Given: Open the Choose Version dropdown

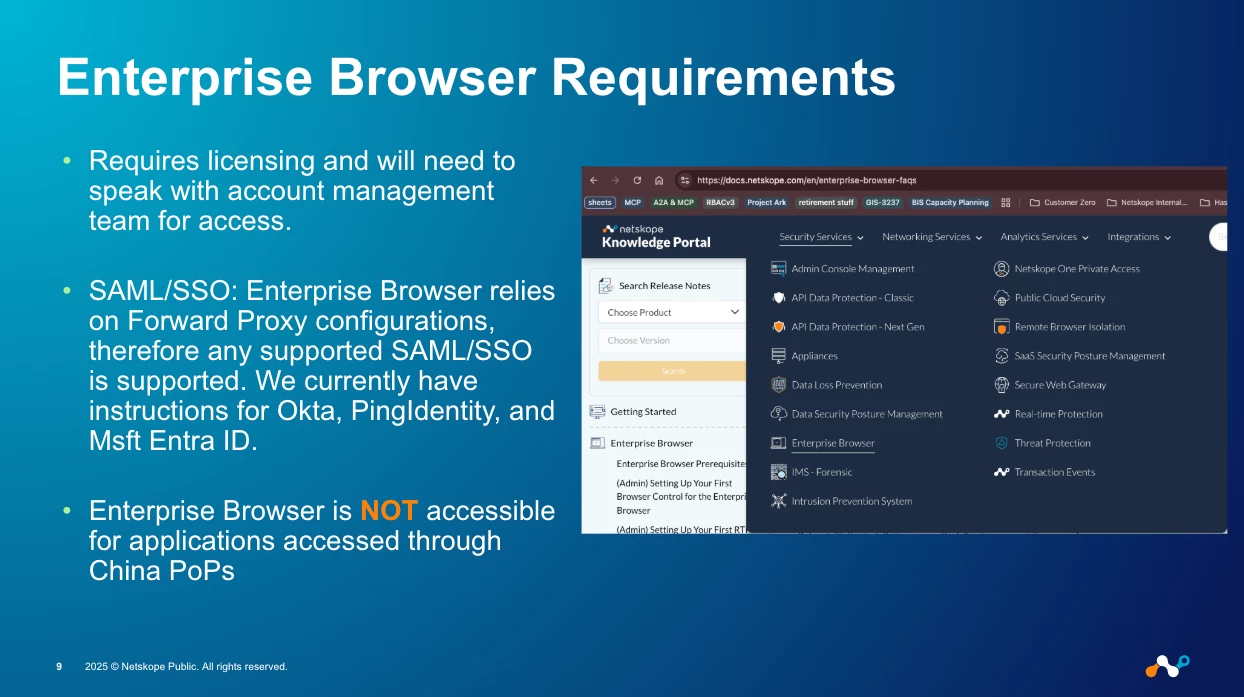Looking at the screenshot, I should pyautogui.click(x=672, y=341).
